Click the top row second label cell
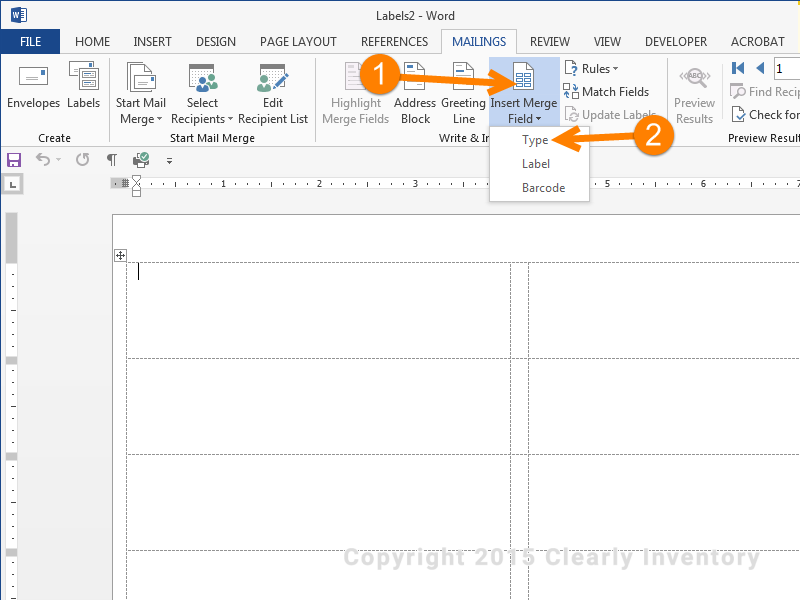Image resolution: width=800 pixels, height=600 pixels. coord(664,310)
